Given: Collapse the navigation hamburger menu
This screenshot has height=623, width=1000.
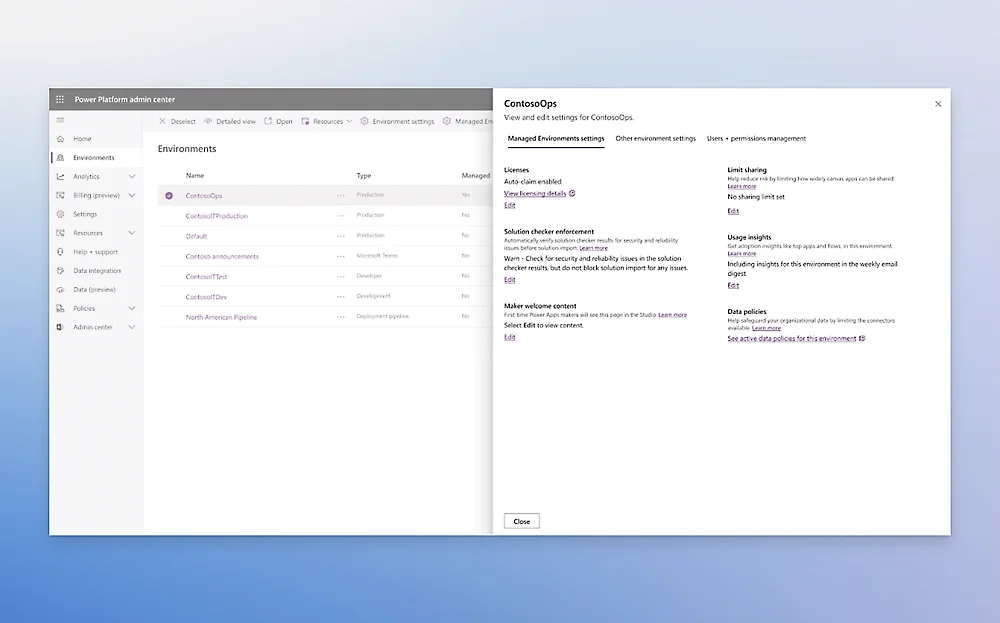Looking at the screenshot, I should (x=61, y=120).
